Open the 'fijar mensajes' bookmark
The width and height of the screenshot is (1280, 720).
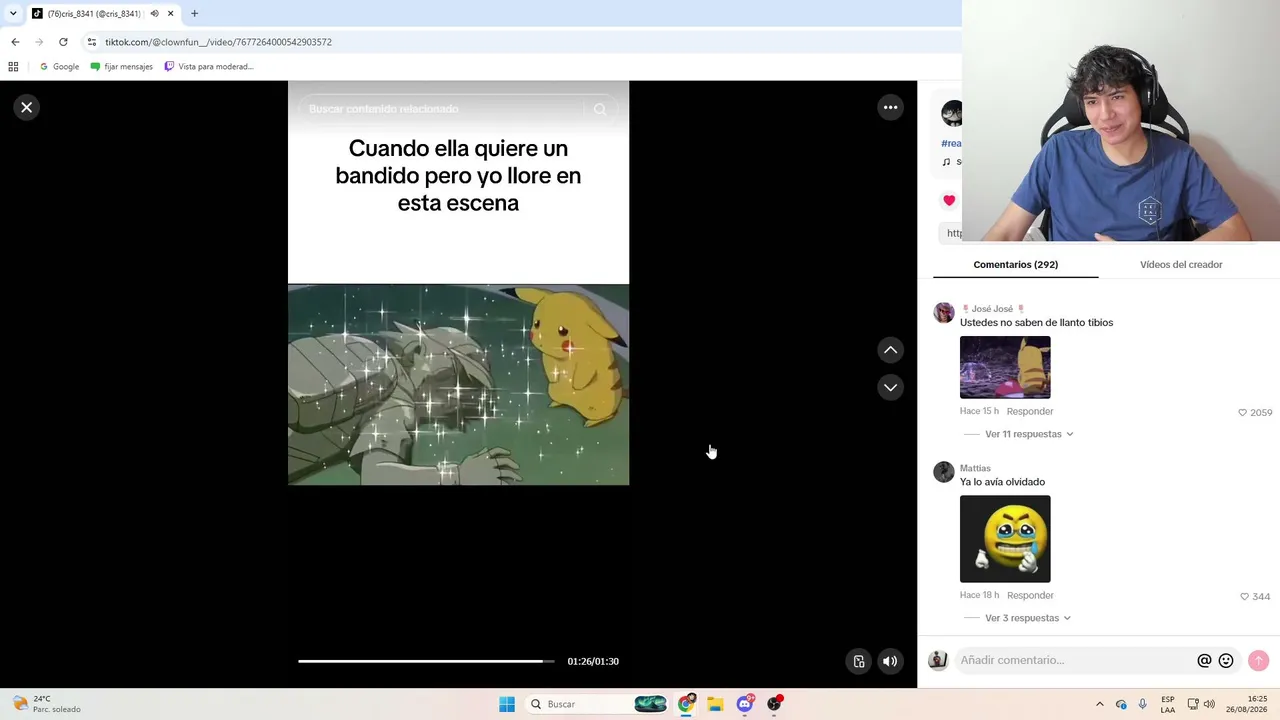tap(121, 67)
